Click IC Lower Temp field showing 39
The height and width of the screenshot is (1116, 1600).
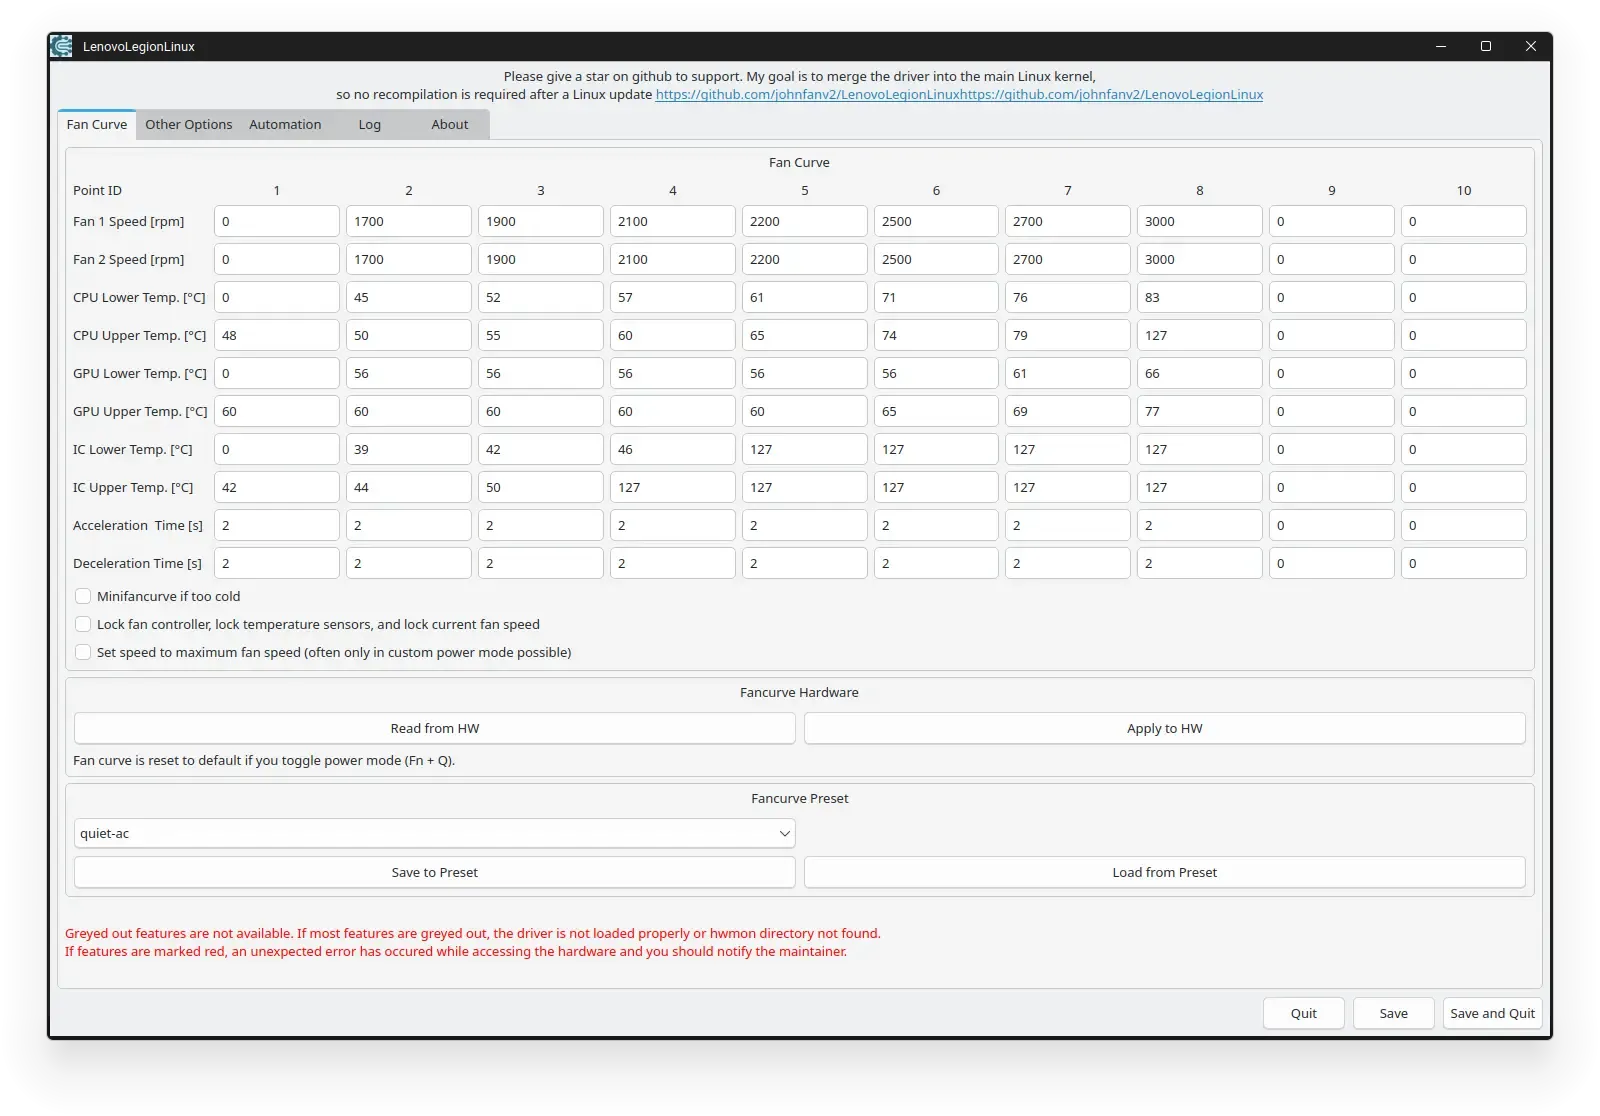[409, 449]
